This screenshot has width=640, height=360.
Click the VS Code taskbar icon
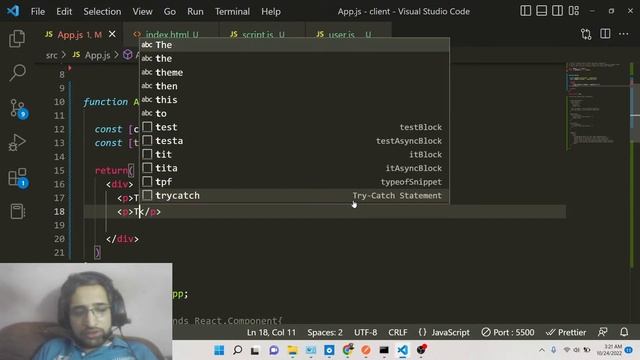click(x=402, y=350)
